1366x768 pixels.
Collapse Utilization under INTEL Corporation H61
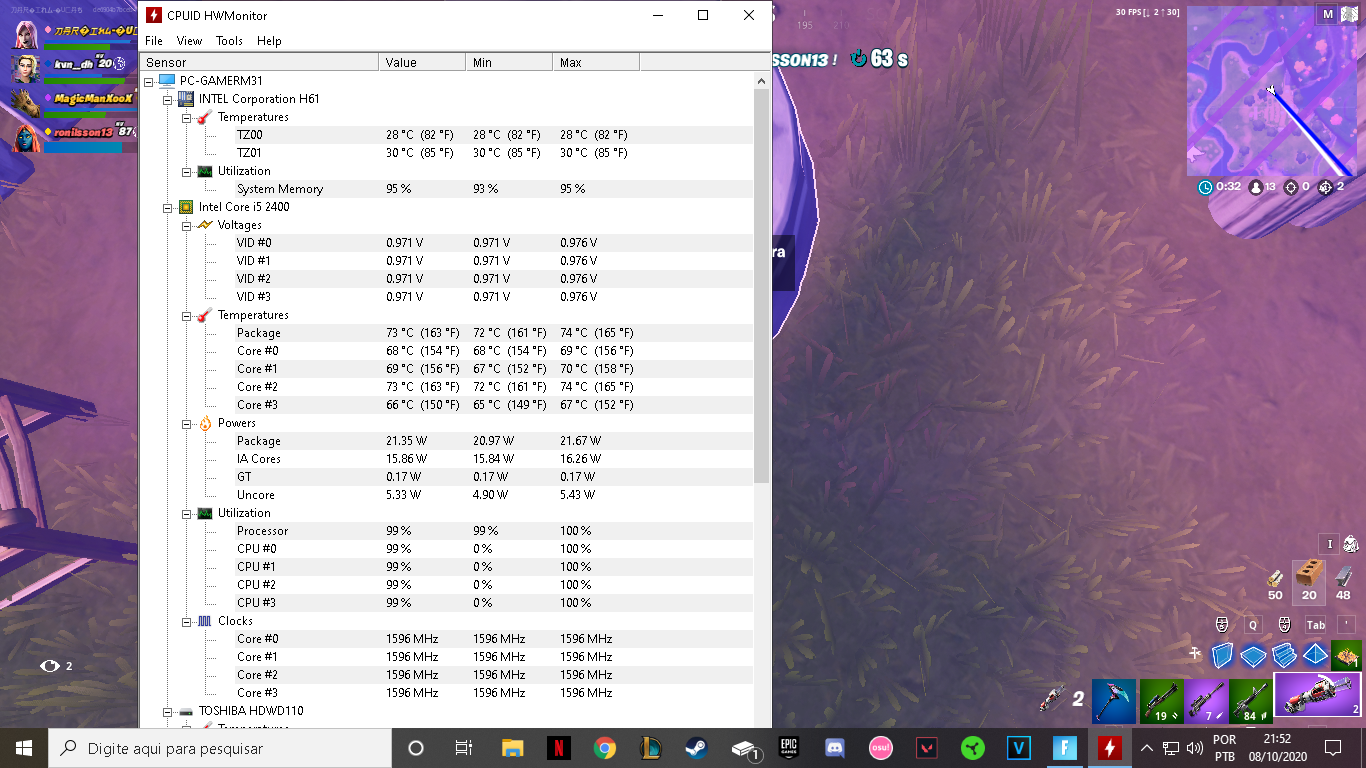click(187, 171)
